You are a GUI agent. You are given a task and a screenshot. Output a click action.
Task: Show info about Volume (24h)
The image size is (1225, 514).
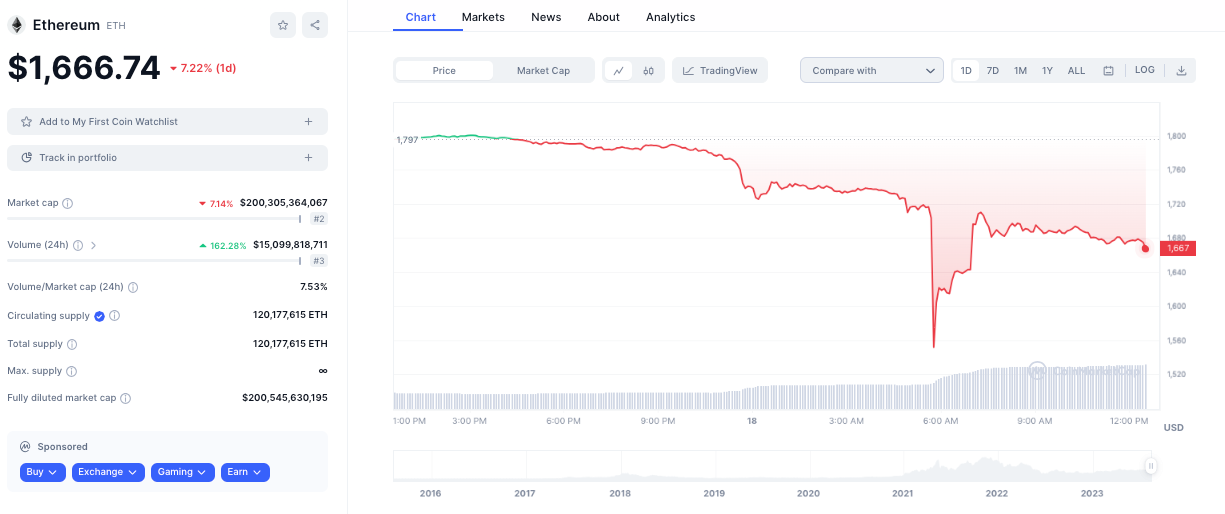[x=78, y=245]
